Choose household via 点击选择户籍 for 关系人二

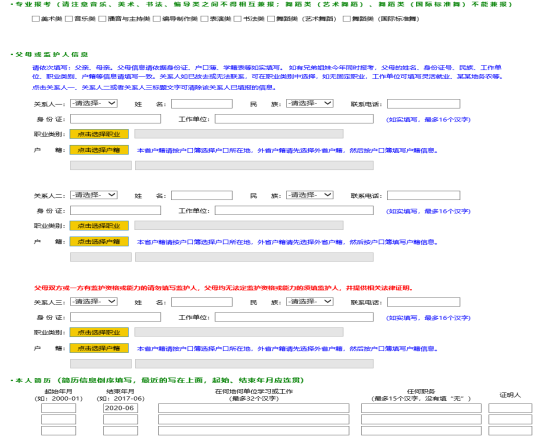point(99,241)
